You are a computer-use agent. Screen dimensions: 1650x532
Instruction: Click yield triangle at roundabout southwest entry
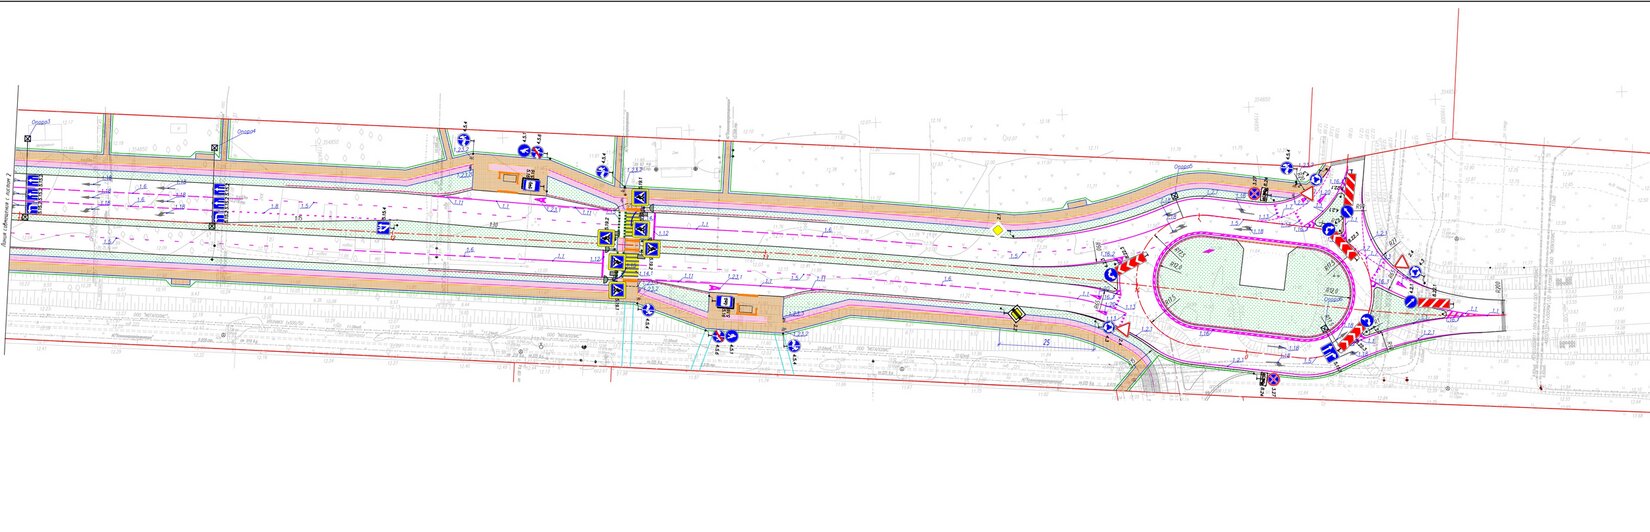(1122, 328)
